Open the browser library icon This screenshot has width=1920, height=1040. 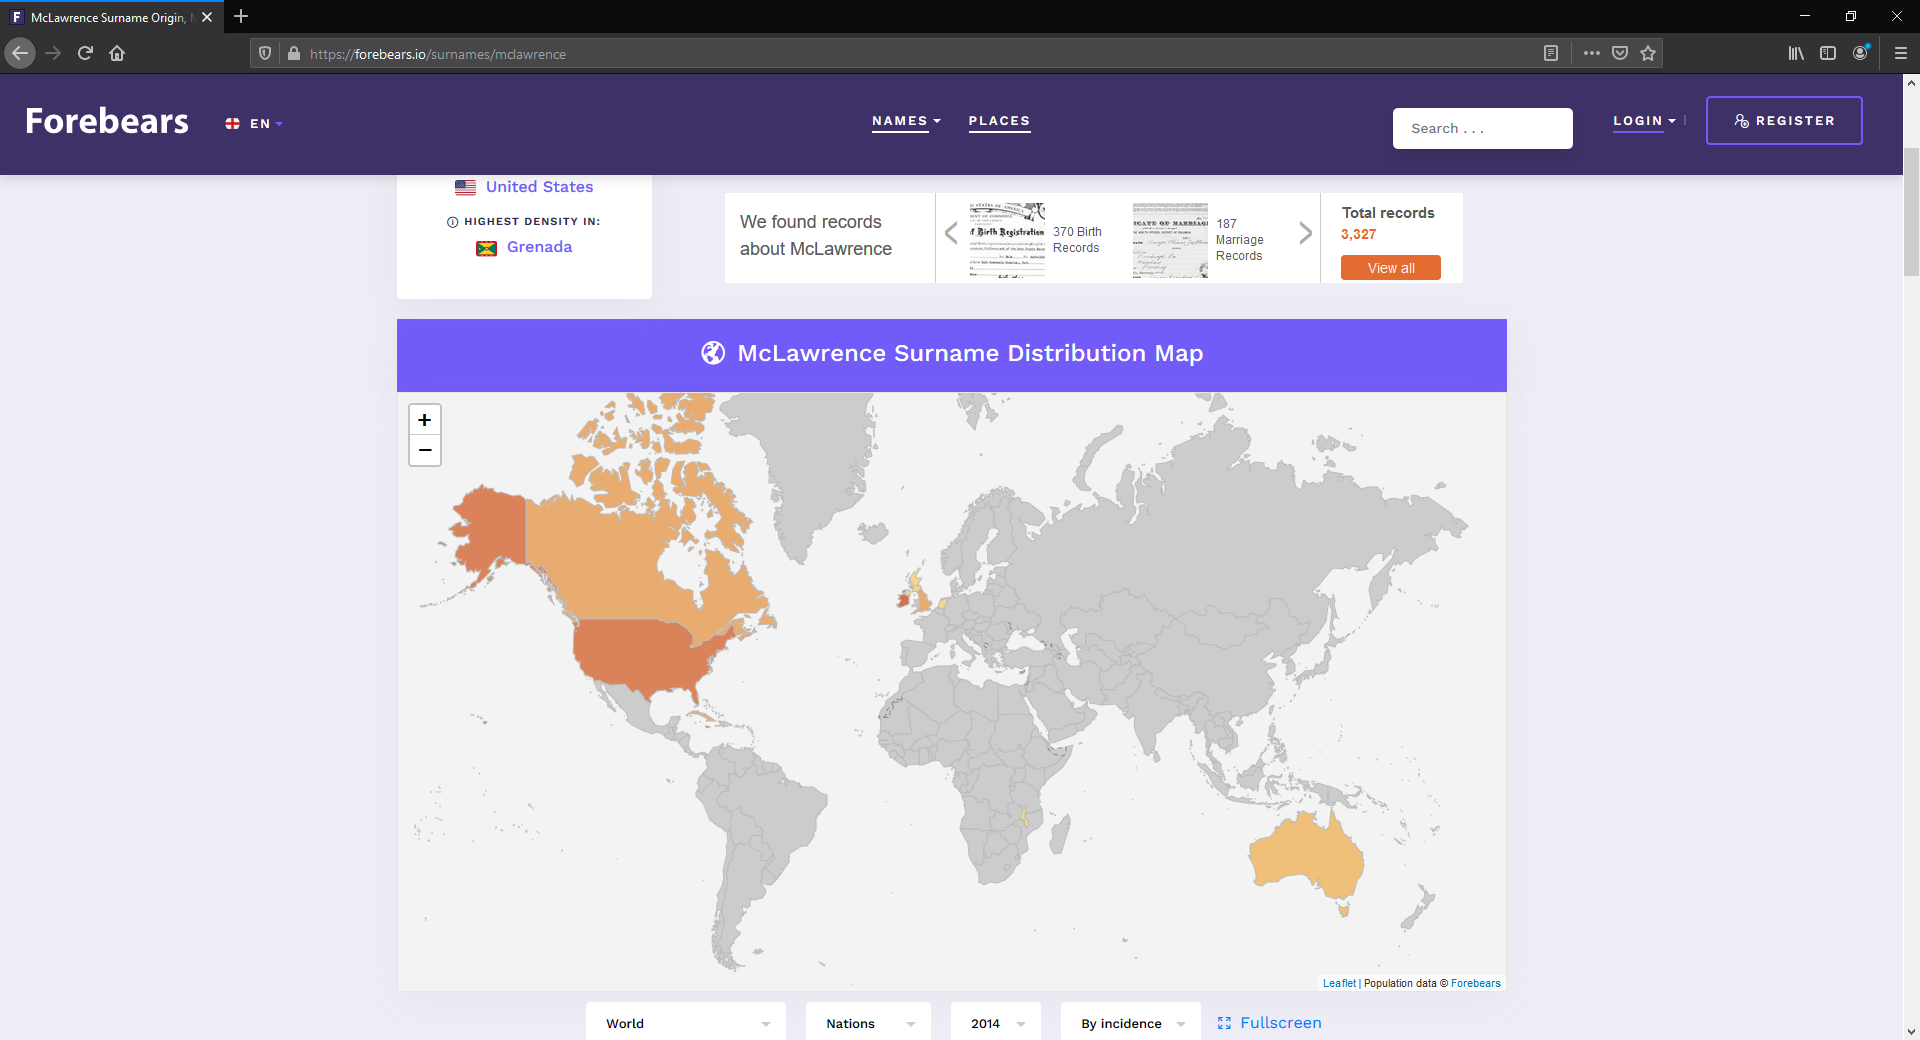point(1796,53)
